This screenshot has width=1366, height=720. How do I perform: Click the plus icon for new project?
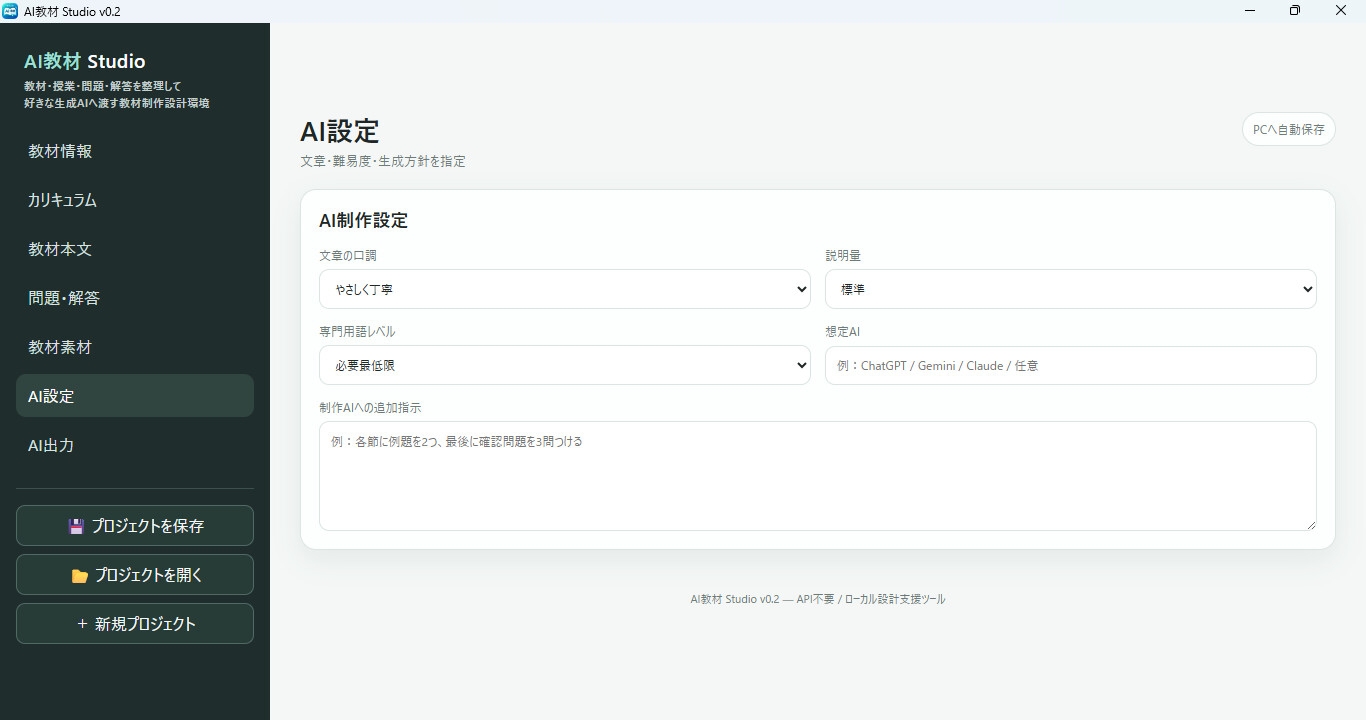click(82, 624)
